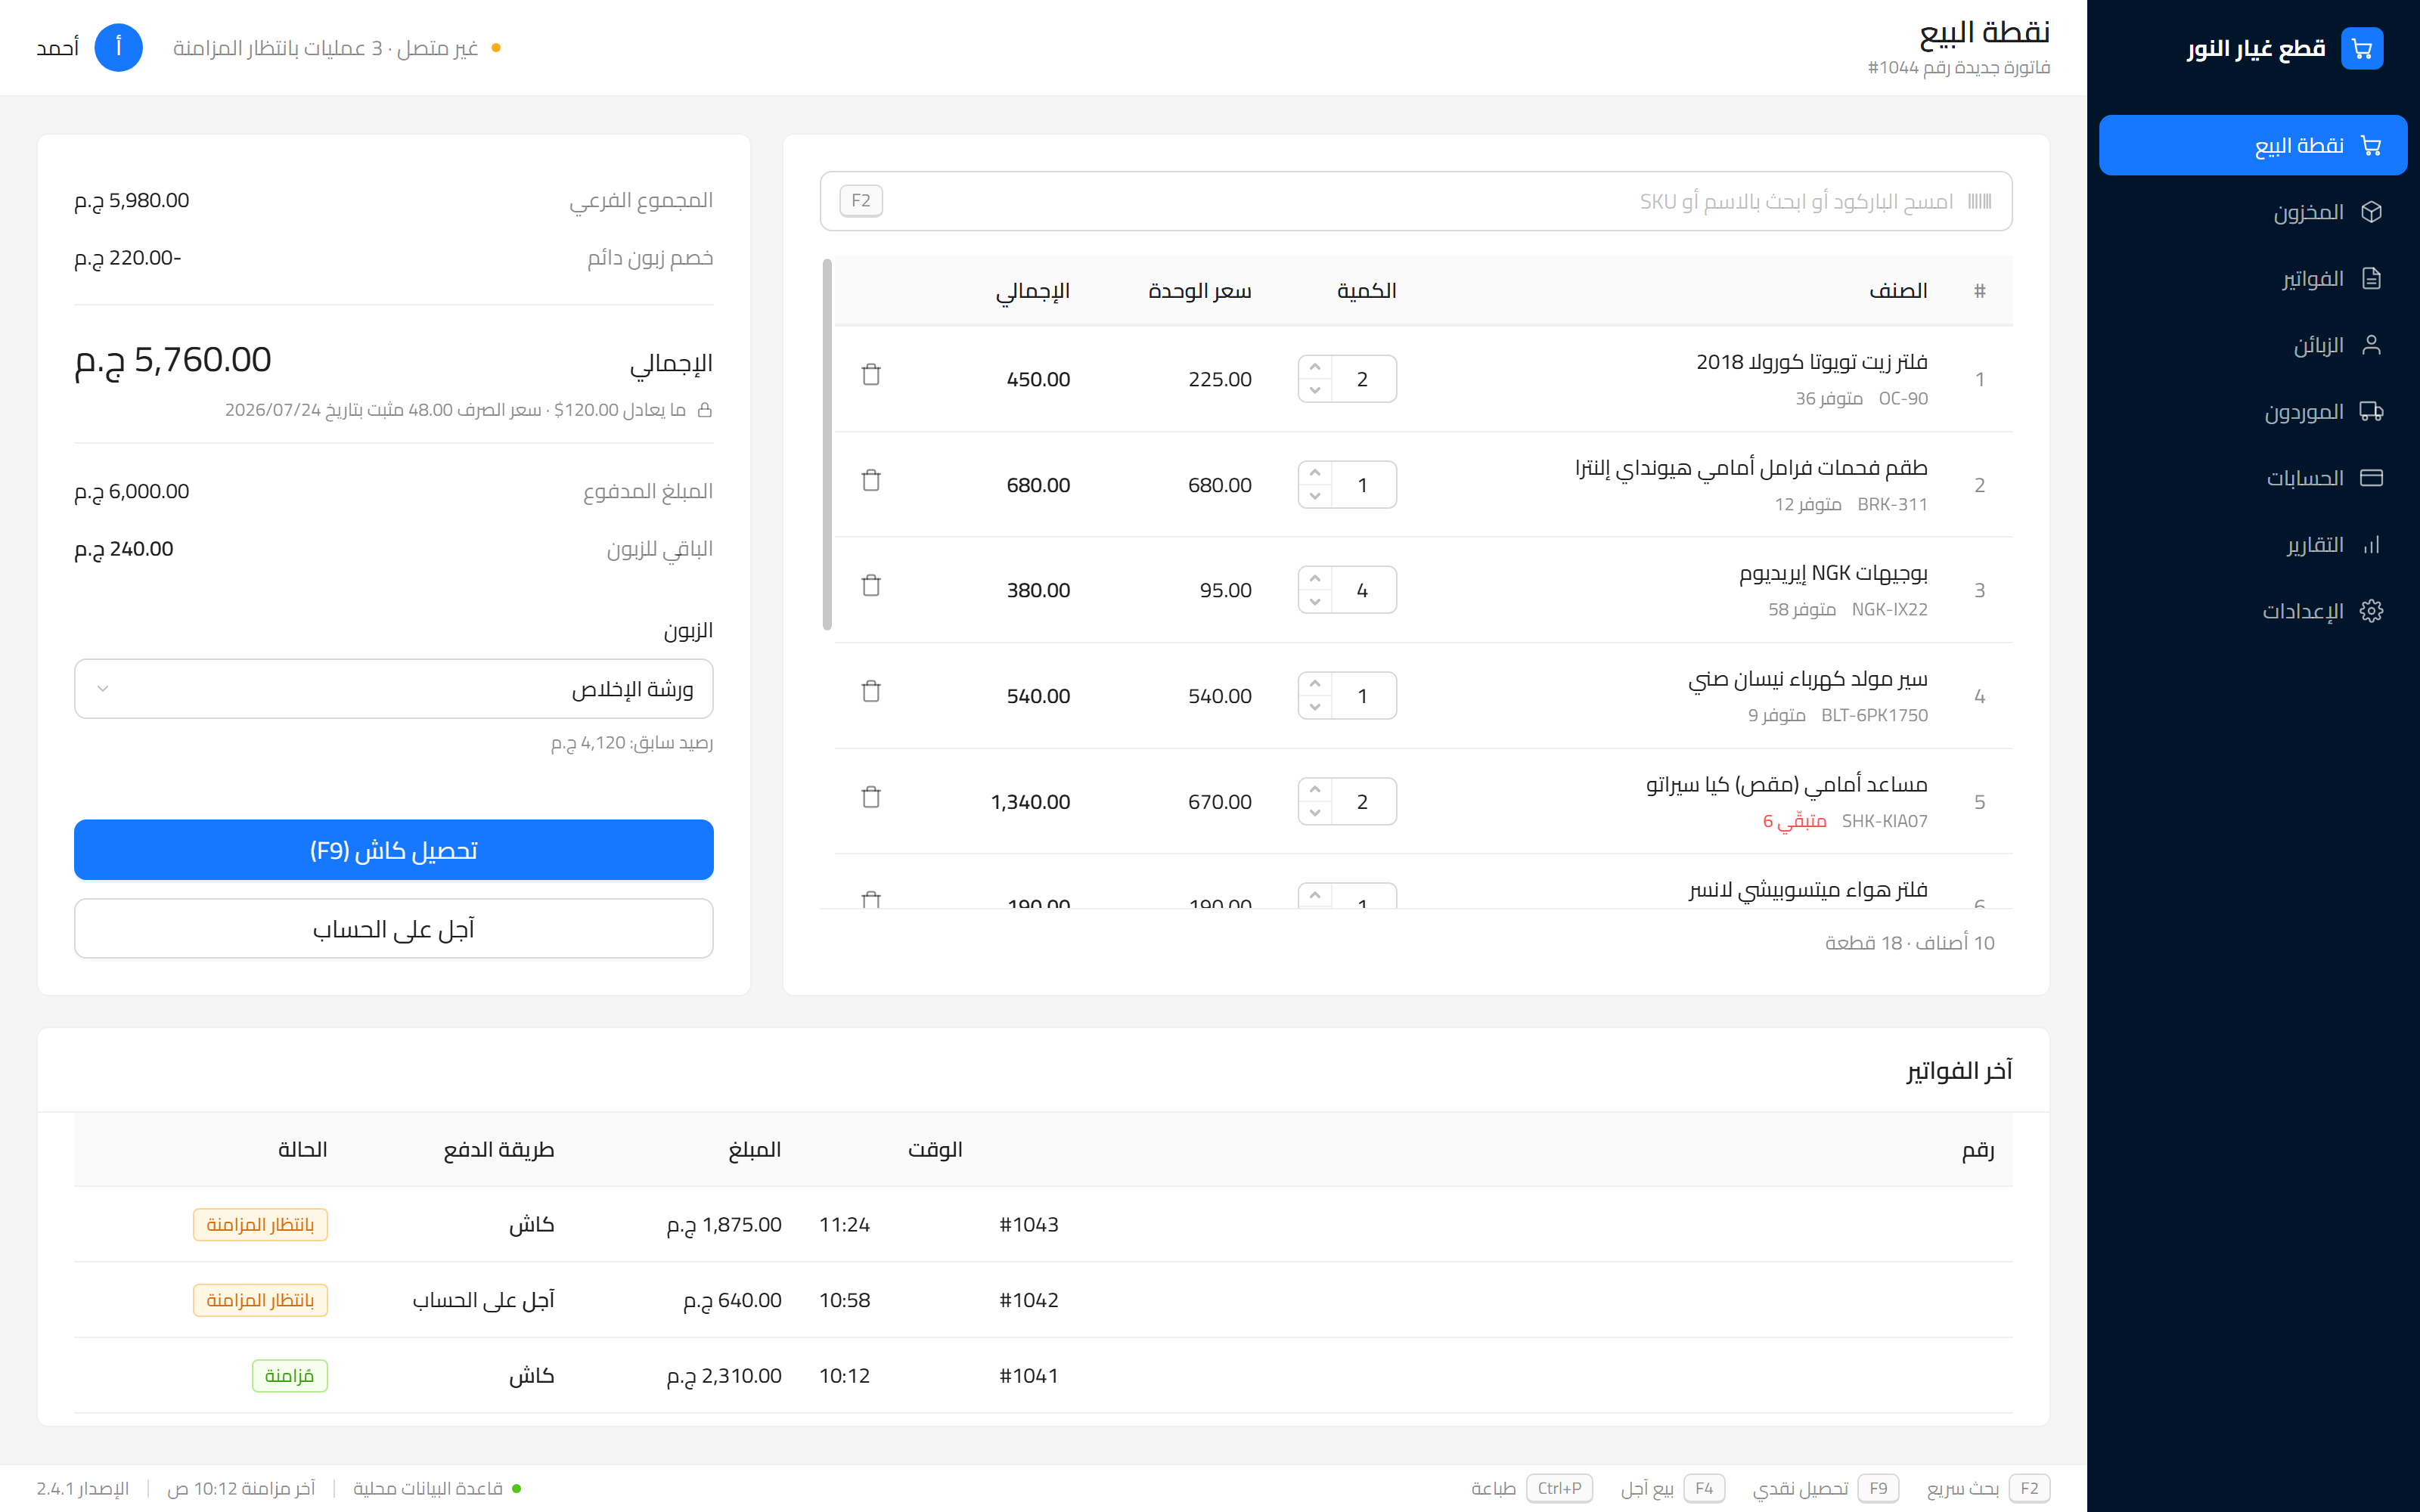The image size is (2420, 1512).
Task: Decrease quantity of سير مولد كهرباء
Action: 1315,707
